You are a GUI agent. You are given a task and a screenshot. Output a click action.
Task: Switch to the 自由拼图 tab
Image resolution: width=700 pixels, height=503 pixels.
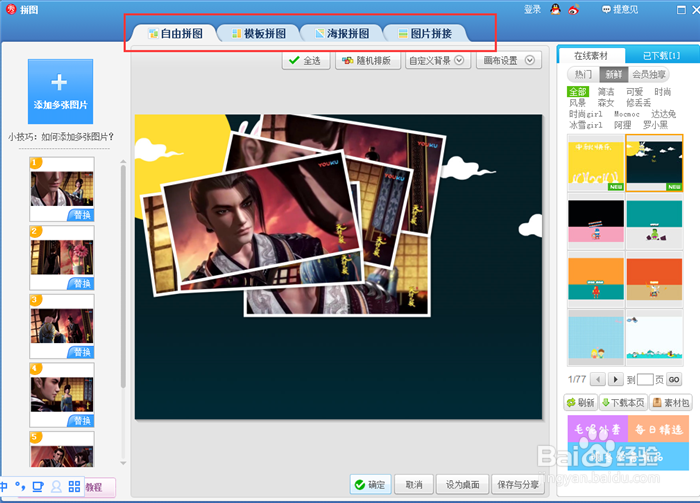point(175,33)
